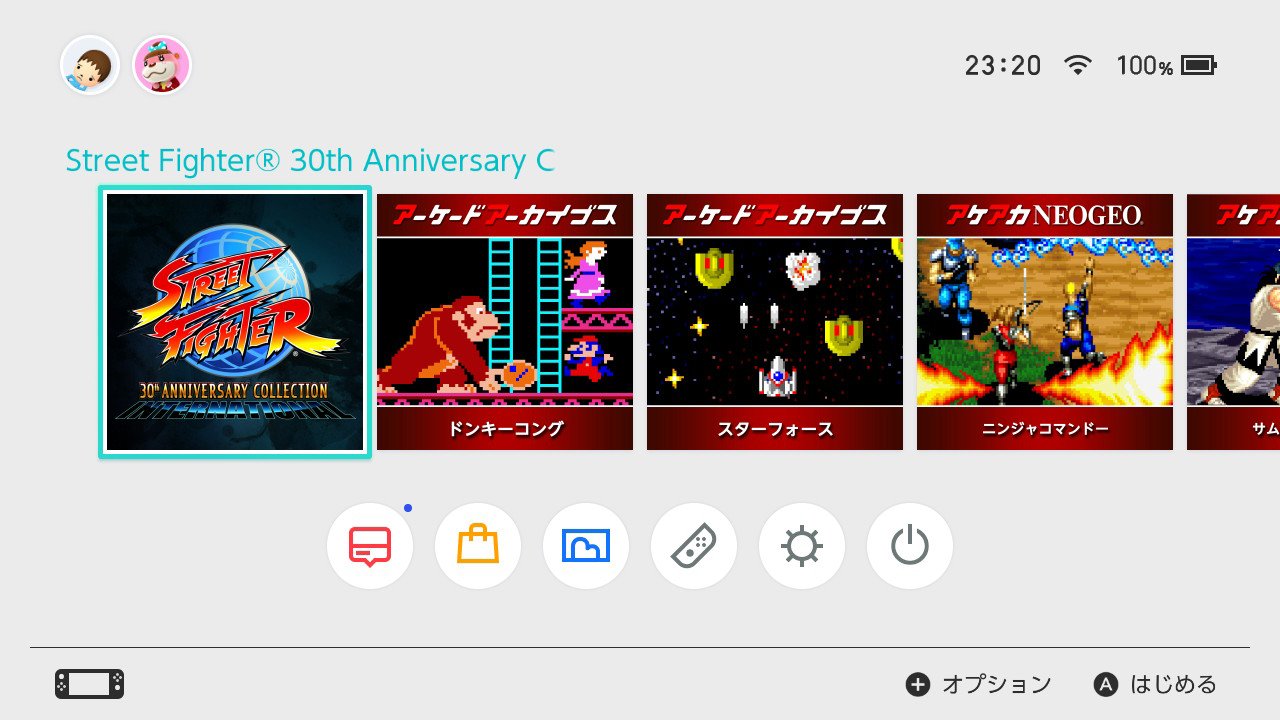Click the handheld console mode icon
Screen dimensions: 1280x720
point(89,684)
